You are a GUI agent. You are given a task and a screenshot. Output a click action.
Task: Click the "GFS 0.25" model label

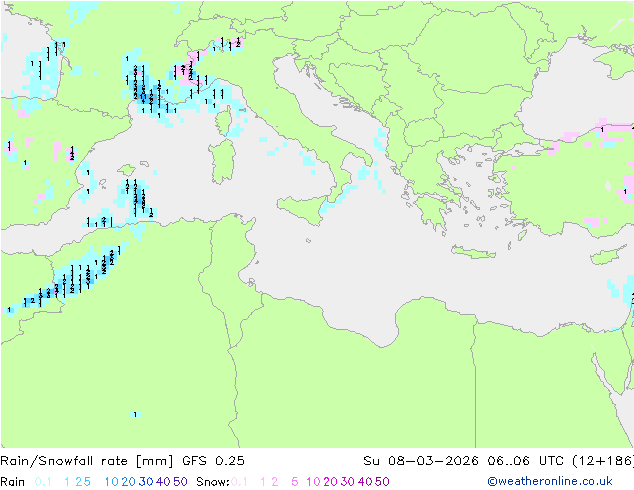(213, 461)
